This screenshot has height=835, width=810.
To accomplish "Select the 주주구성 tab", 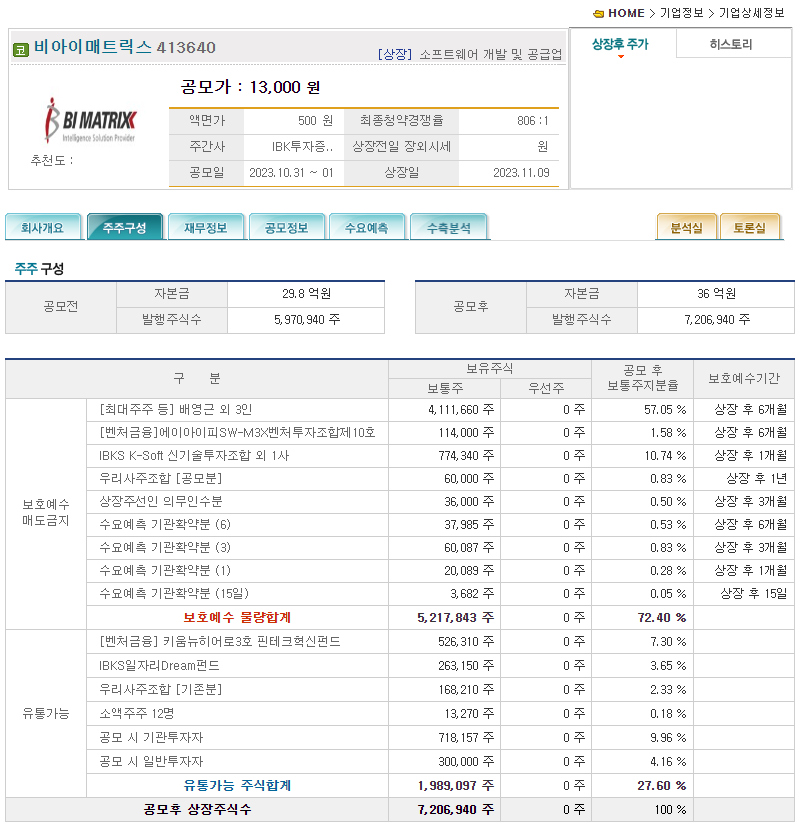I will pyautogui.click(x=125, y=227).
